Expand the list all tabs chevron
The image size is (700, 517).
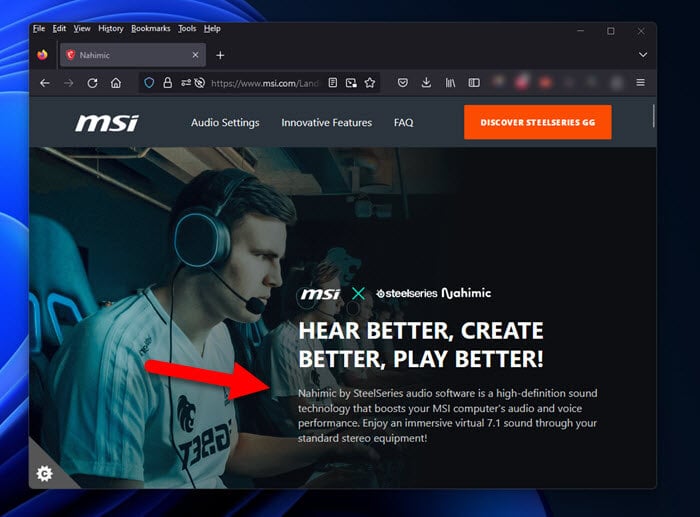[x=642, y=55]
